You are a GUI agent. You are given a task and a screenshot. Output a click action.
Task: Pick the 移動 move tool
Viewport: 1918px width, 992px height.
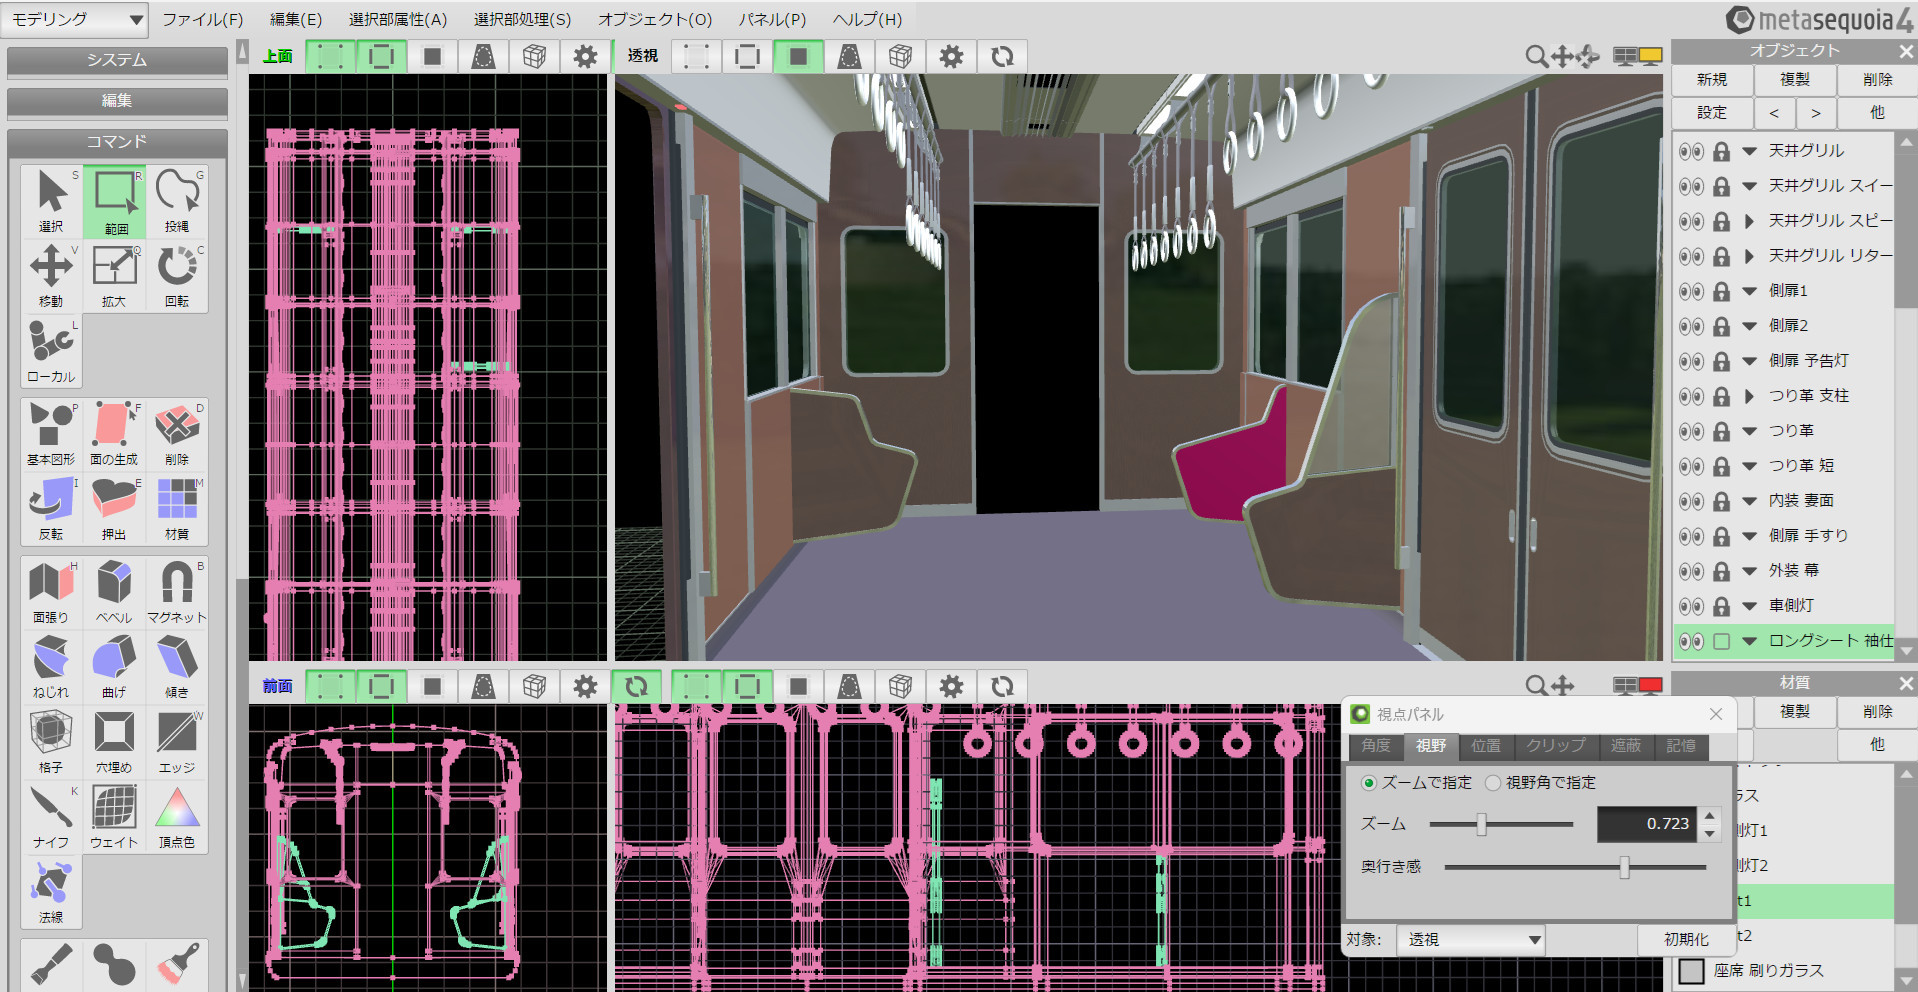(x=51, y=276)
